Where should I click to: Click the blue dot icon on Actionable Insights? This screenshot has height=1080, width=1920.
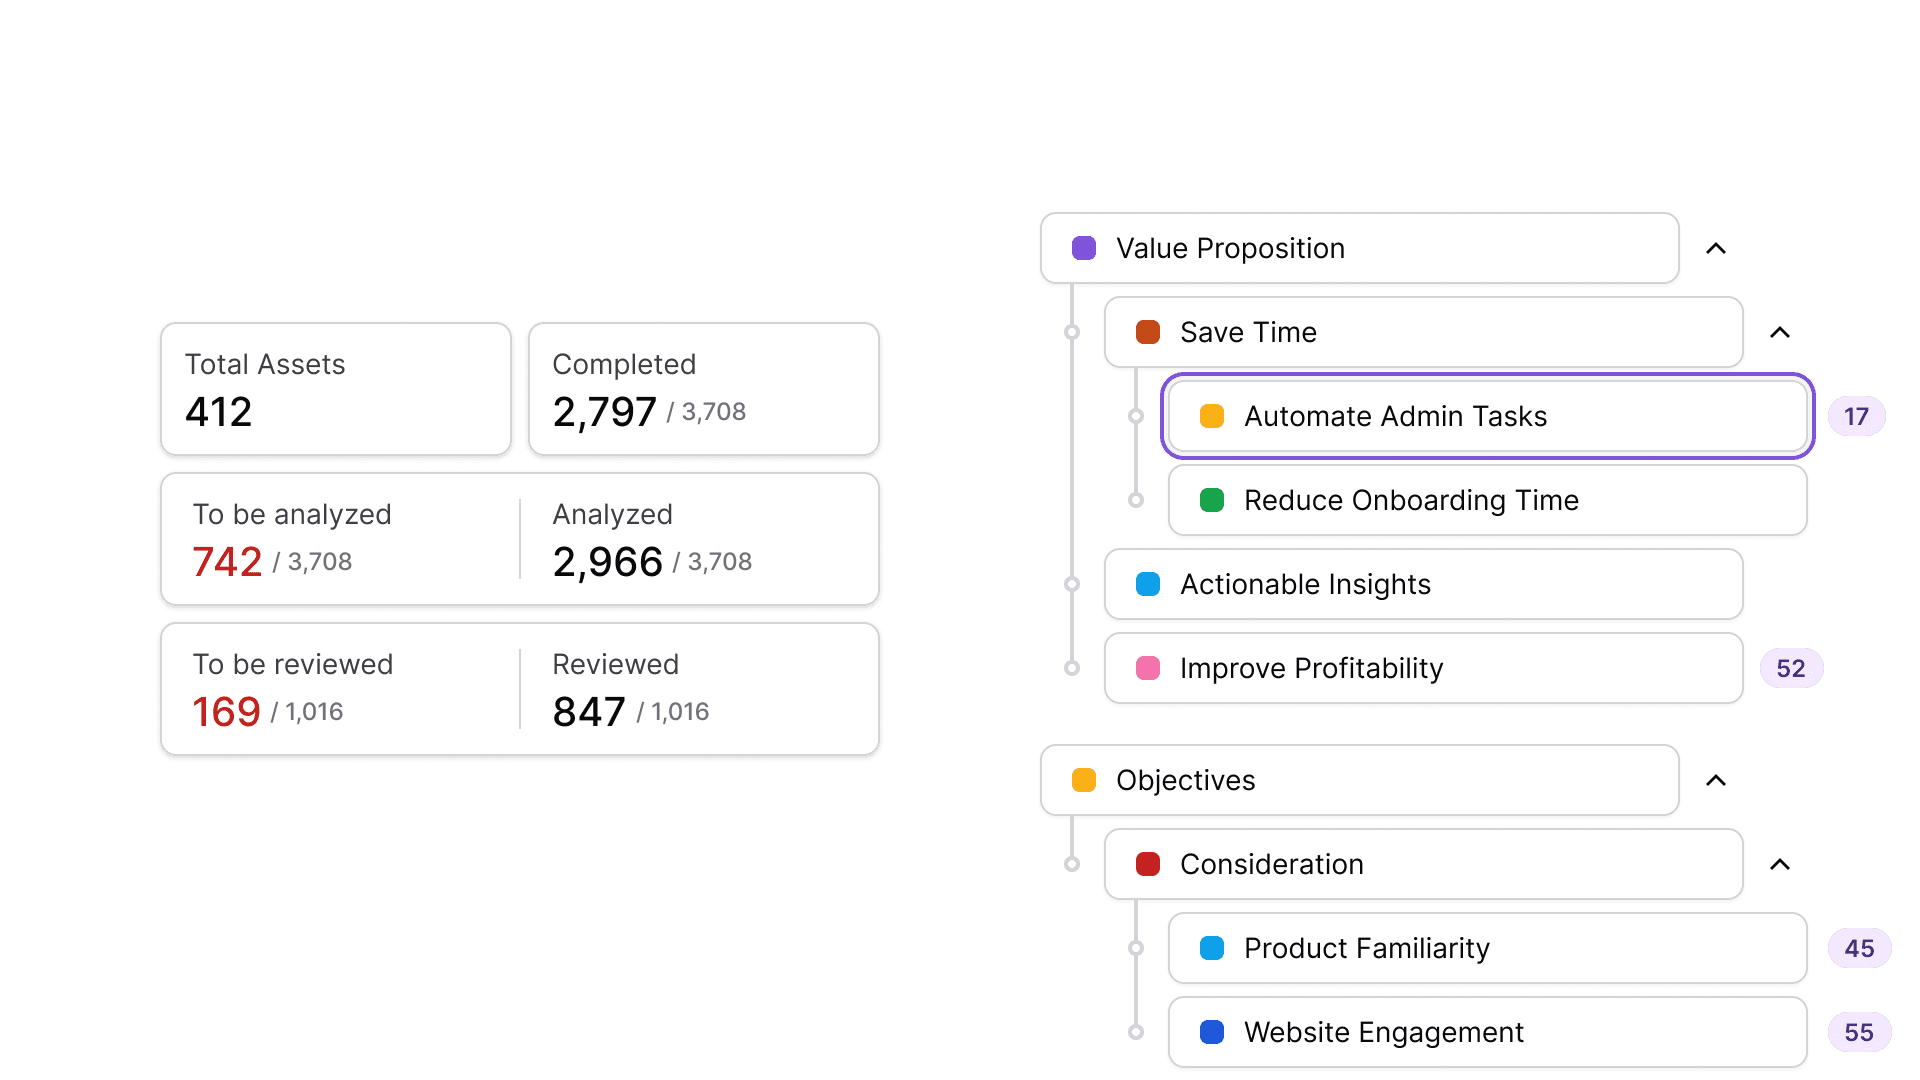click(x=1147, y=584)
